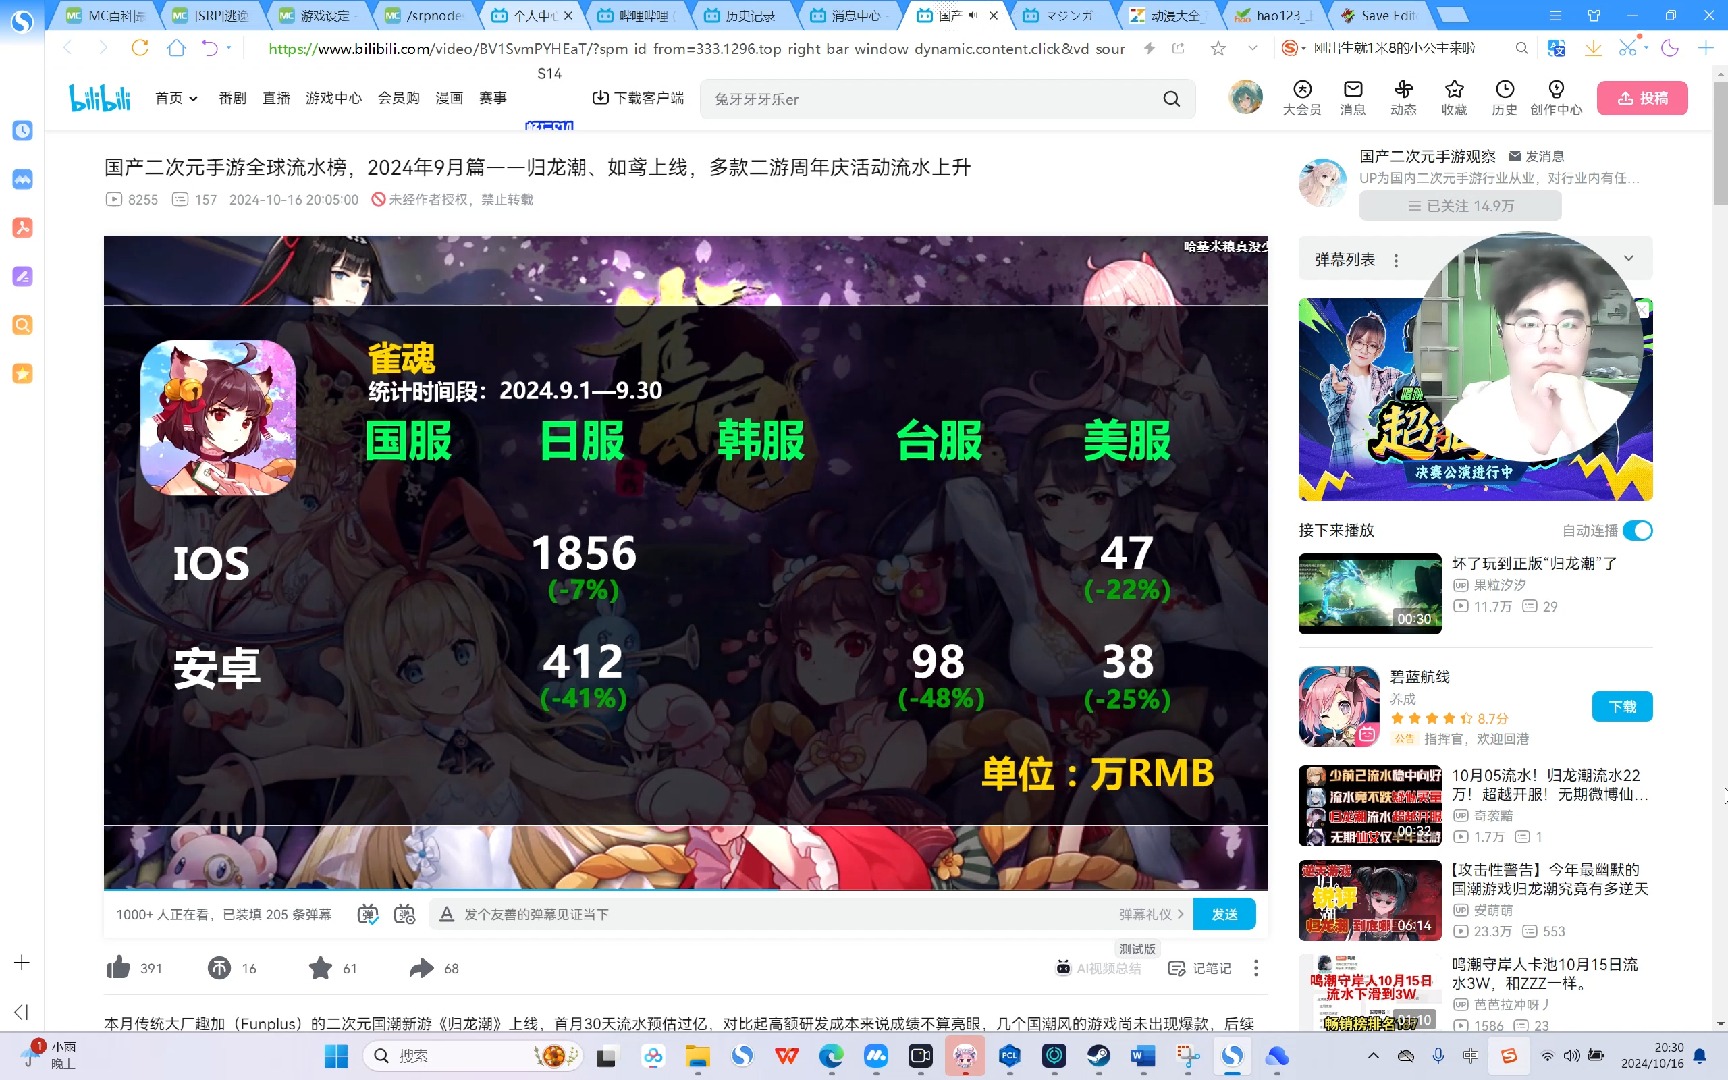1728x1080 pixels.
Task: Open the 创作中心 creator center icon
Action: coord(1556,98)
